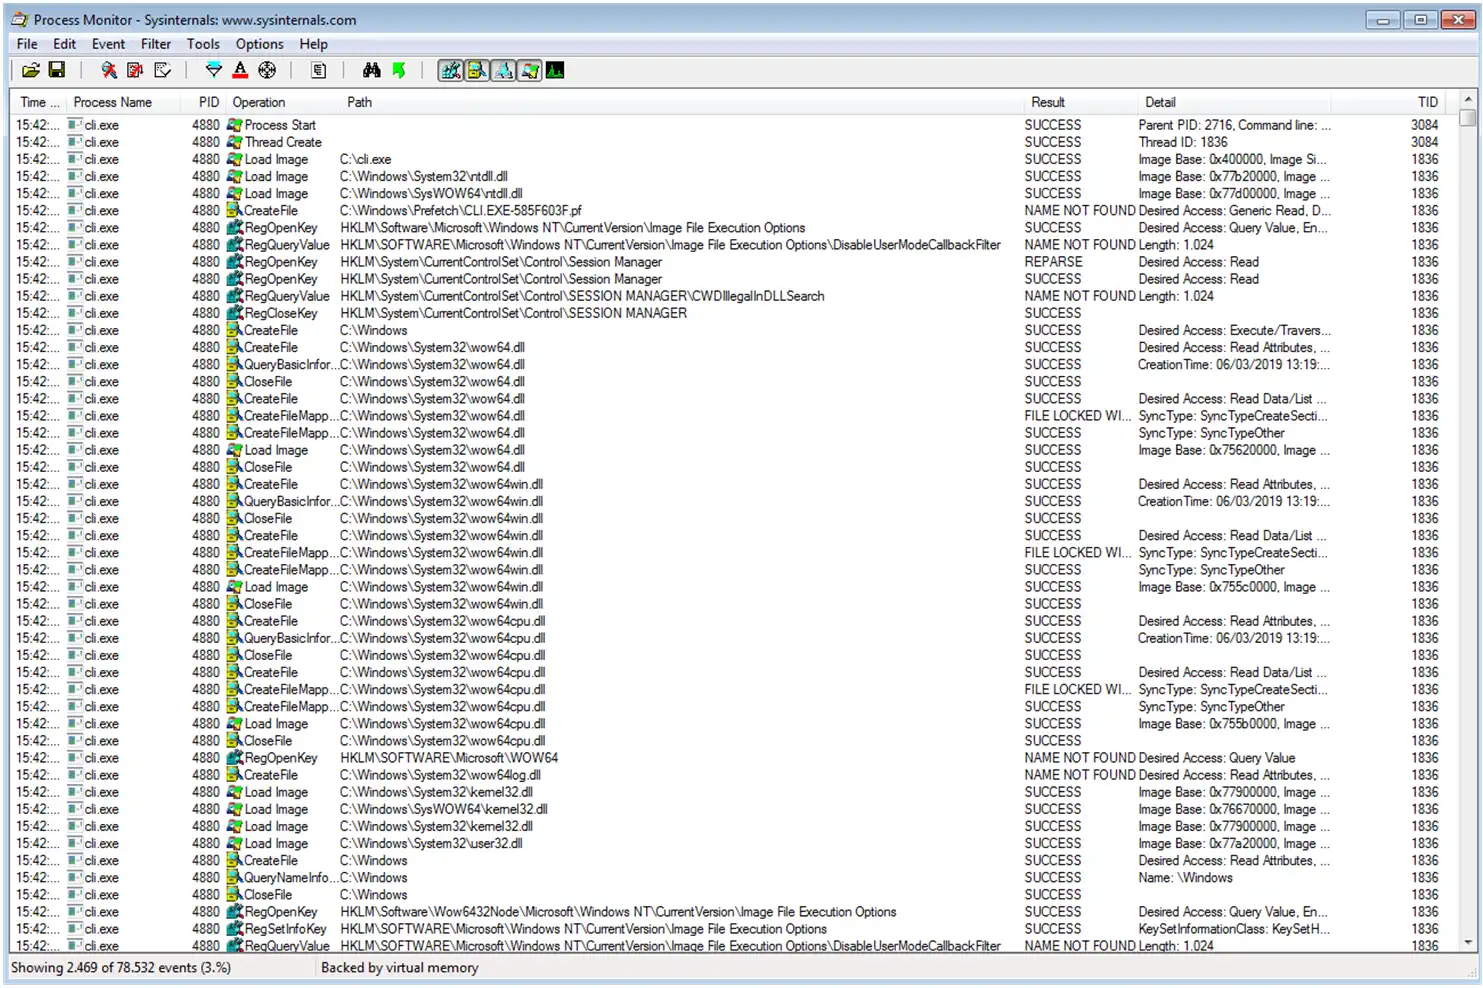Select path "C:\Windows\System32\user32.dll"

431,844
